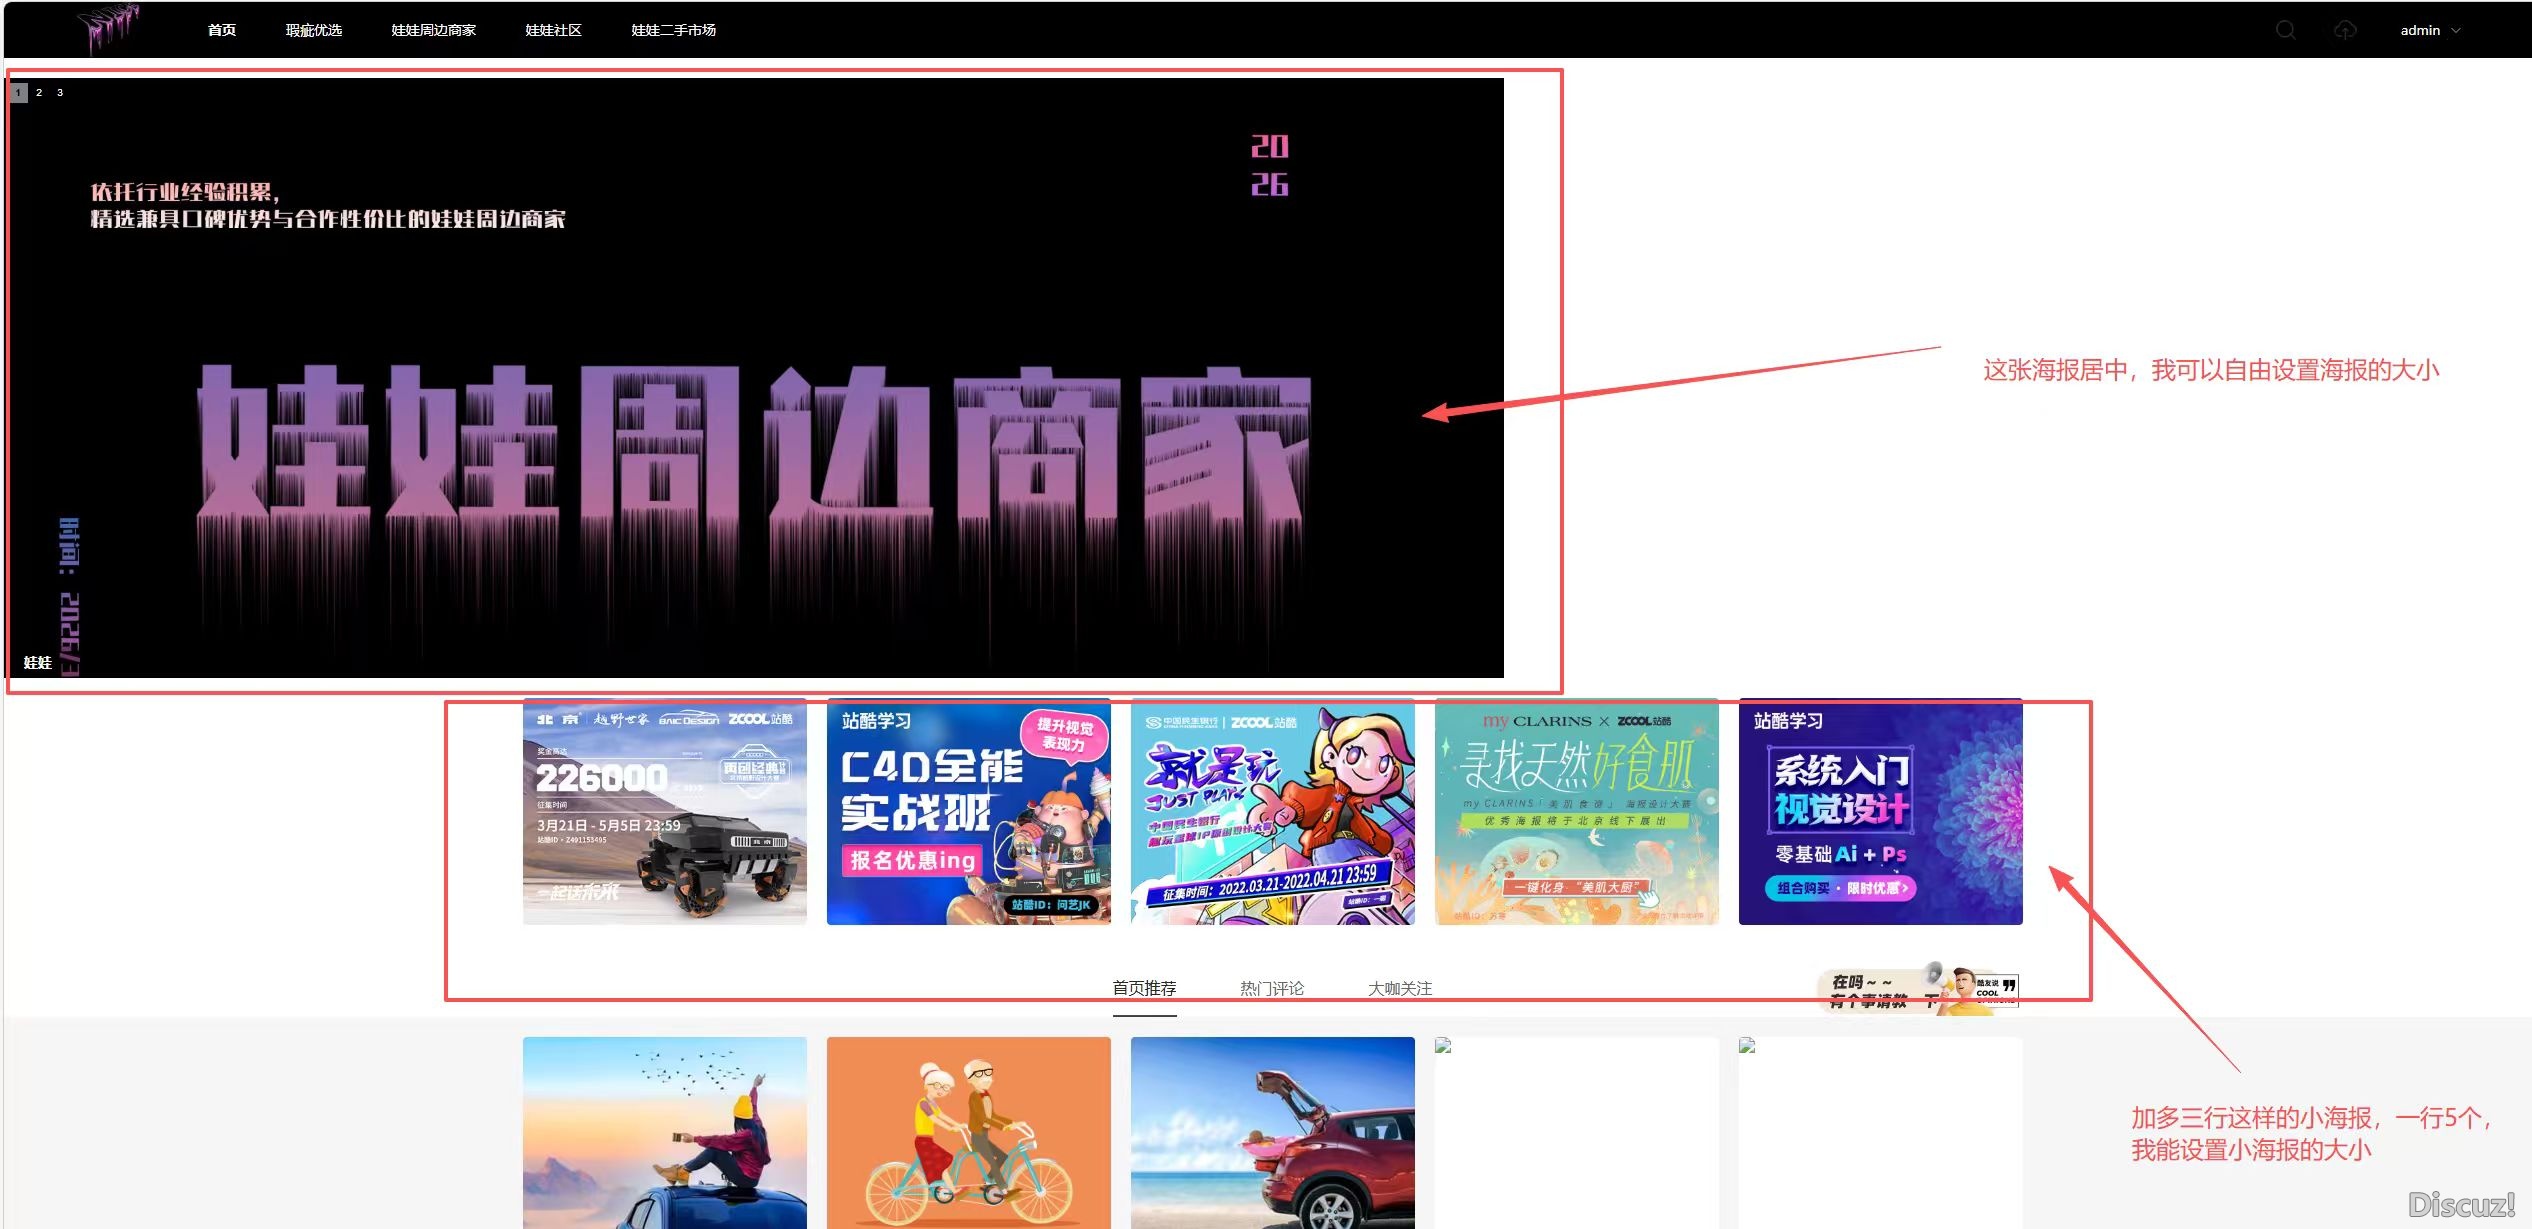Open the admin account dropdown
This screenshot has height=1229, width=2532.
tap(2429, 30)
